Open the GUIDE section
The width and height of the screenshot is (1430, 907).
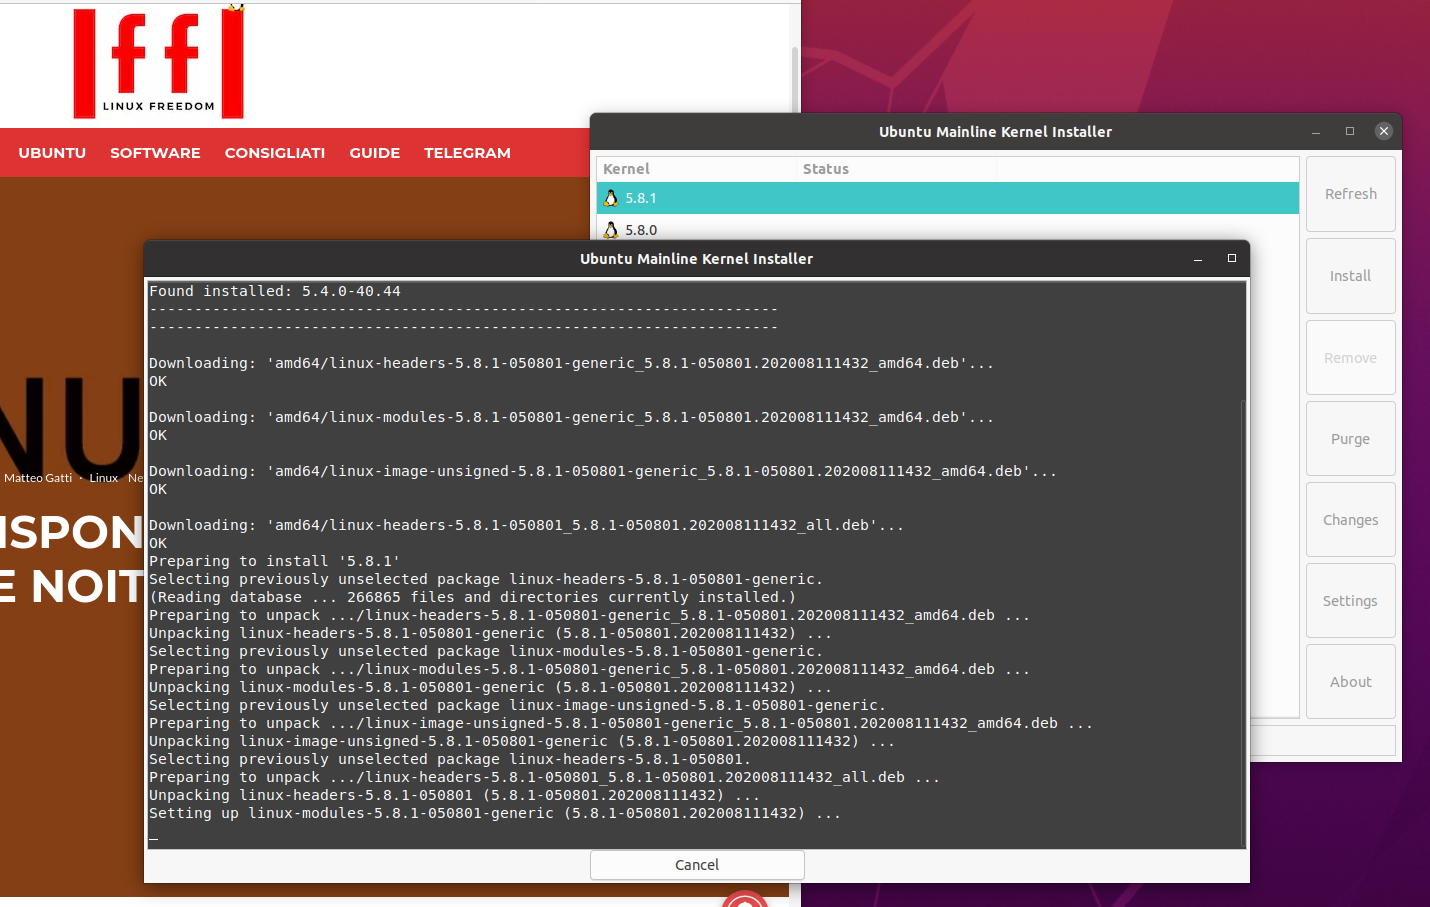[x=374, y=152]
